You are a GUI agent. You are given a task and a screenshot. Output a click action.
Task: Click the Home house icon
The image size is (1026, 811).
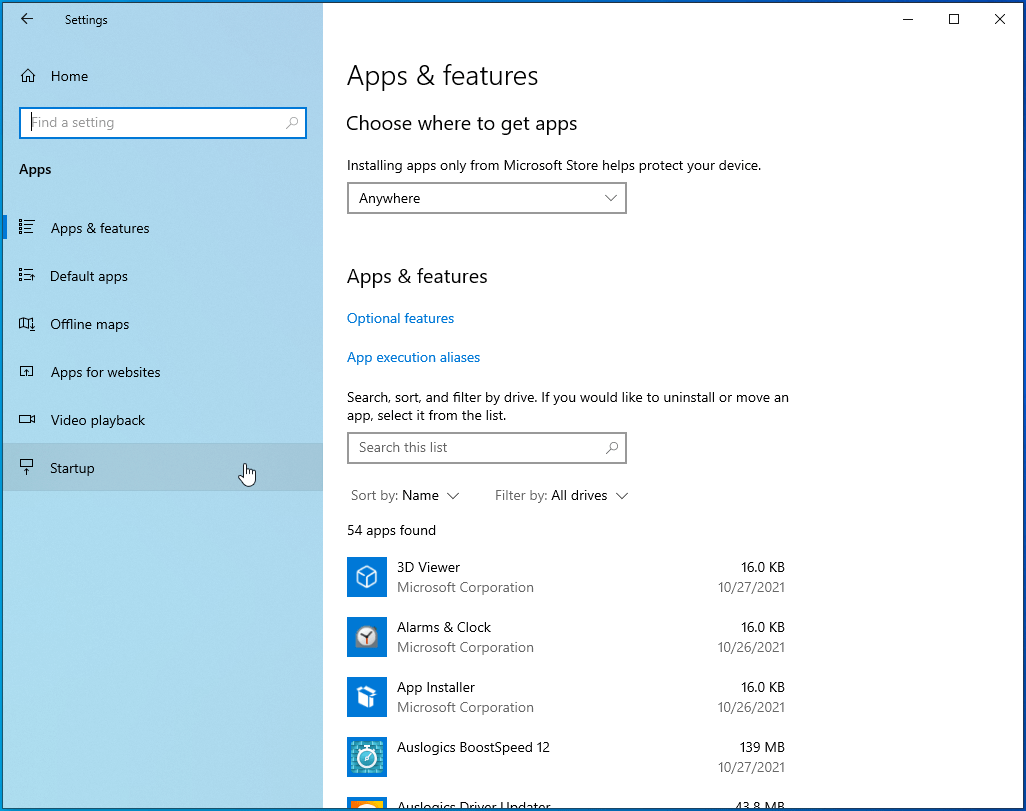[x=28, y=75]
